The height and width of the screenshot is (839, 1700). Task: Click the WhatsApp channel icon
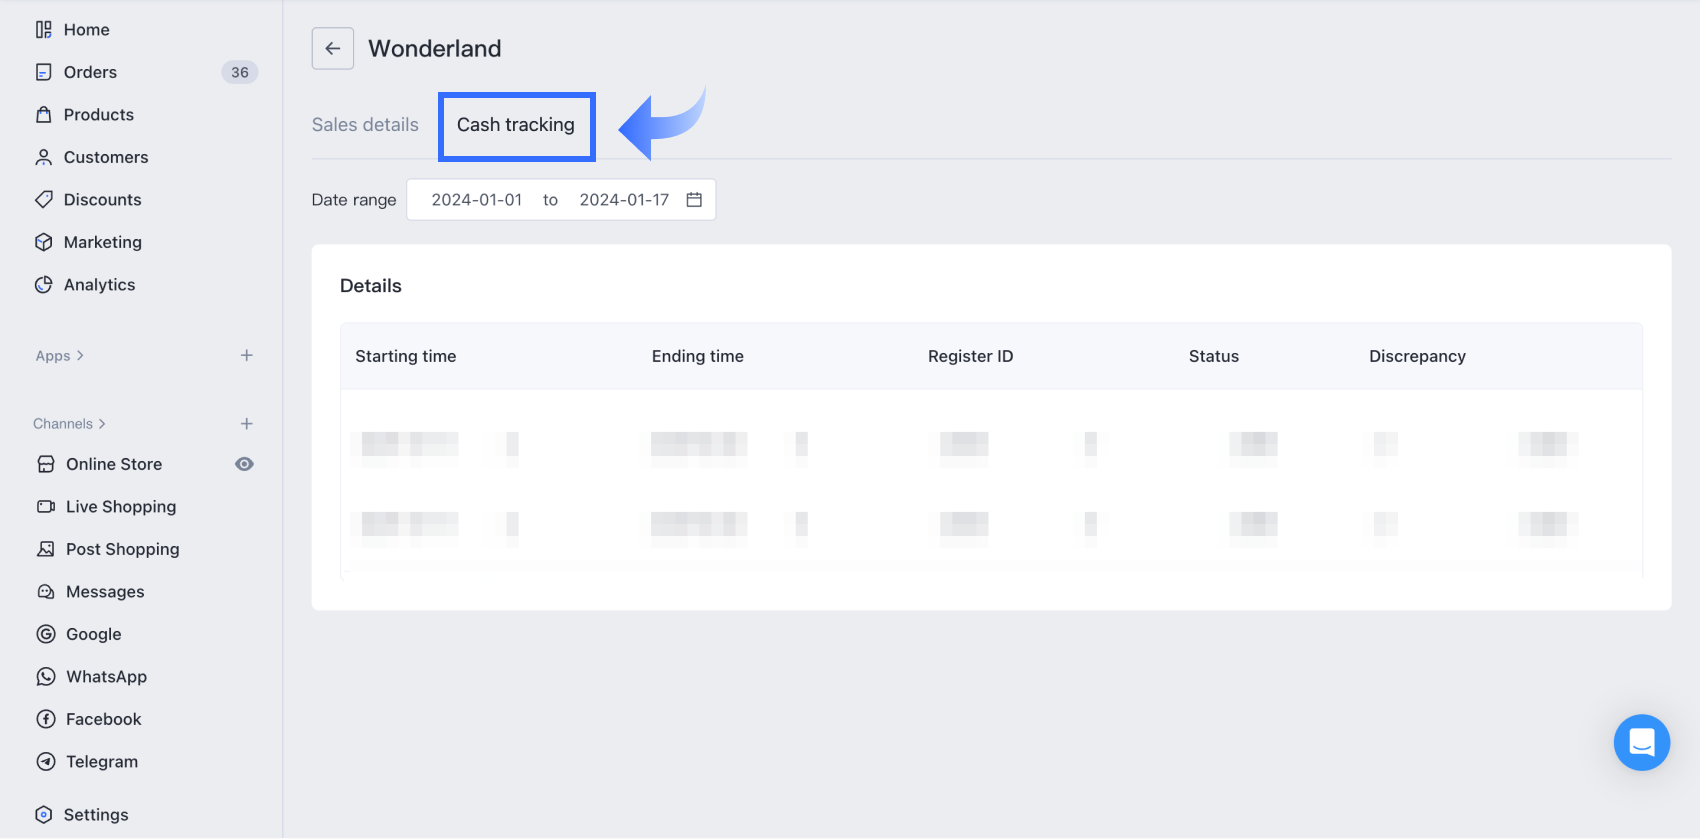coord(46,677)
